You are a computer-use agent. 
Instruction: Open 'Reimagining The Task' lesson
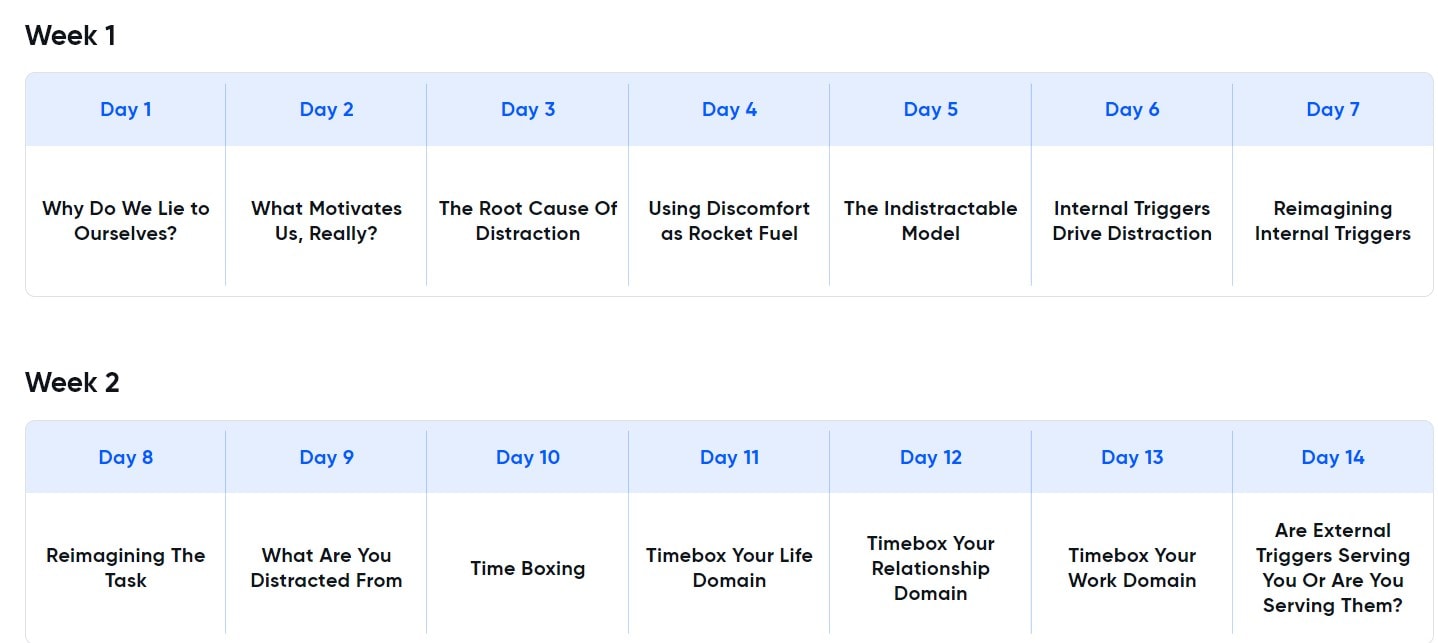(x=126, y=568)
